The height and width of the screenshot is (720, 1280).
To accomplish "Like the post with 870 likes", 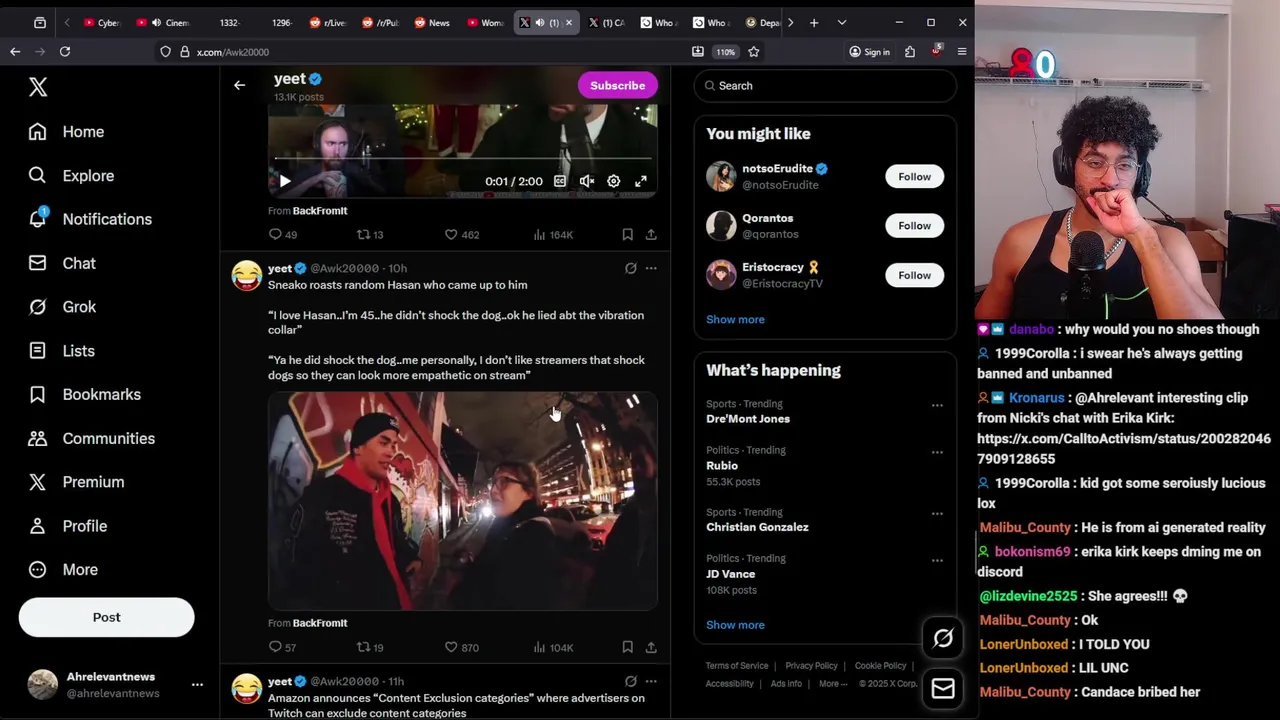I will [x=462, y=647].
